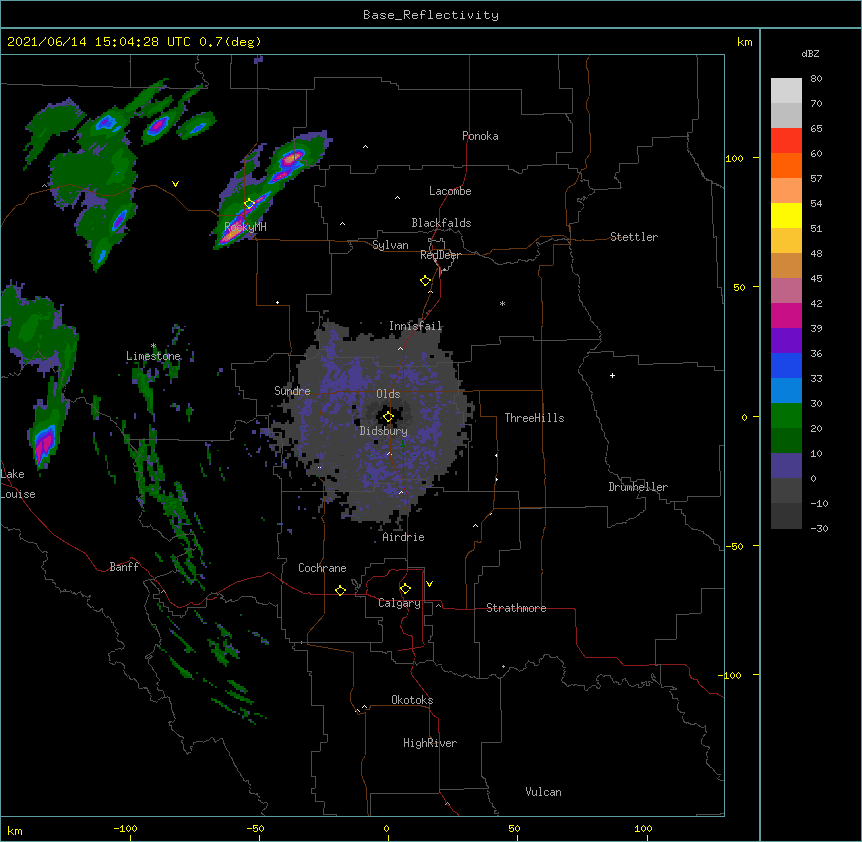Click the magenta storm cell above Lake Louise
Image resolution: width=862 pixels, height=842 pixels.
(43, 442)
